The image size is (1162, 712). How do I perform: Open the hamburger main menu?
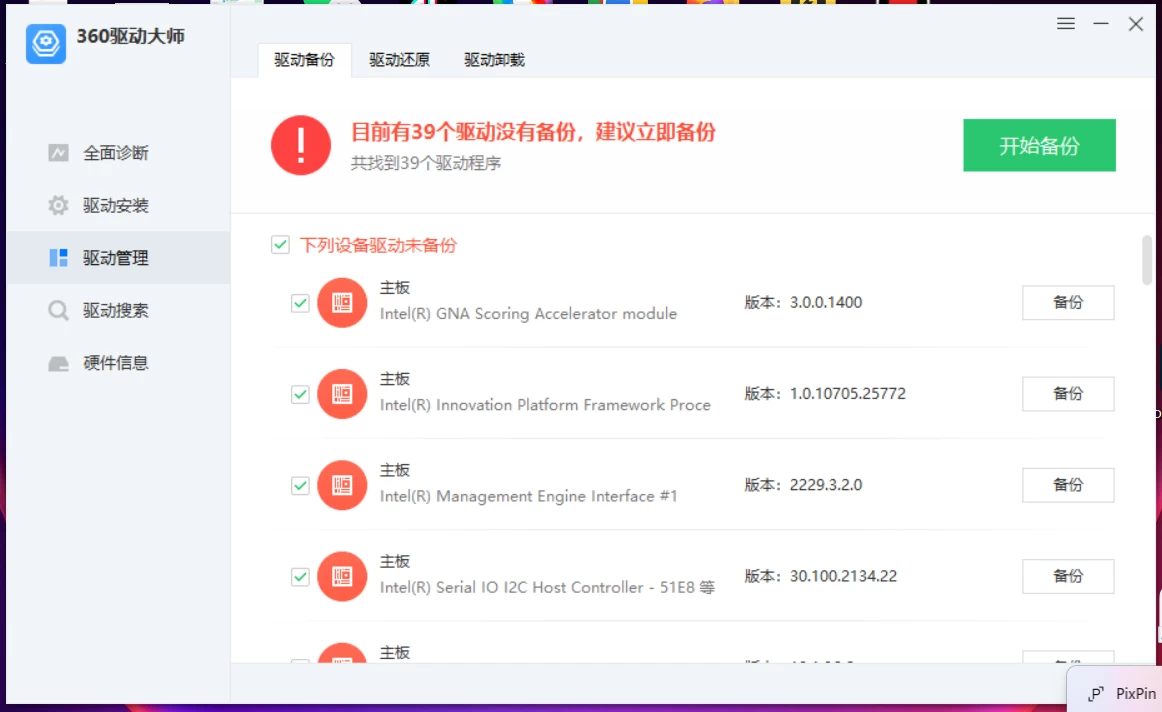tap(1066, 24)
